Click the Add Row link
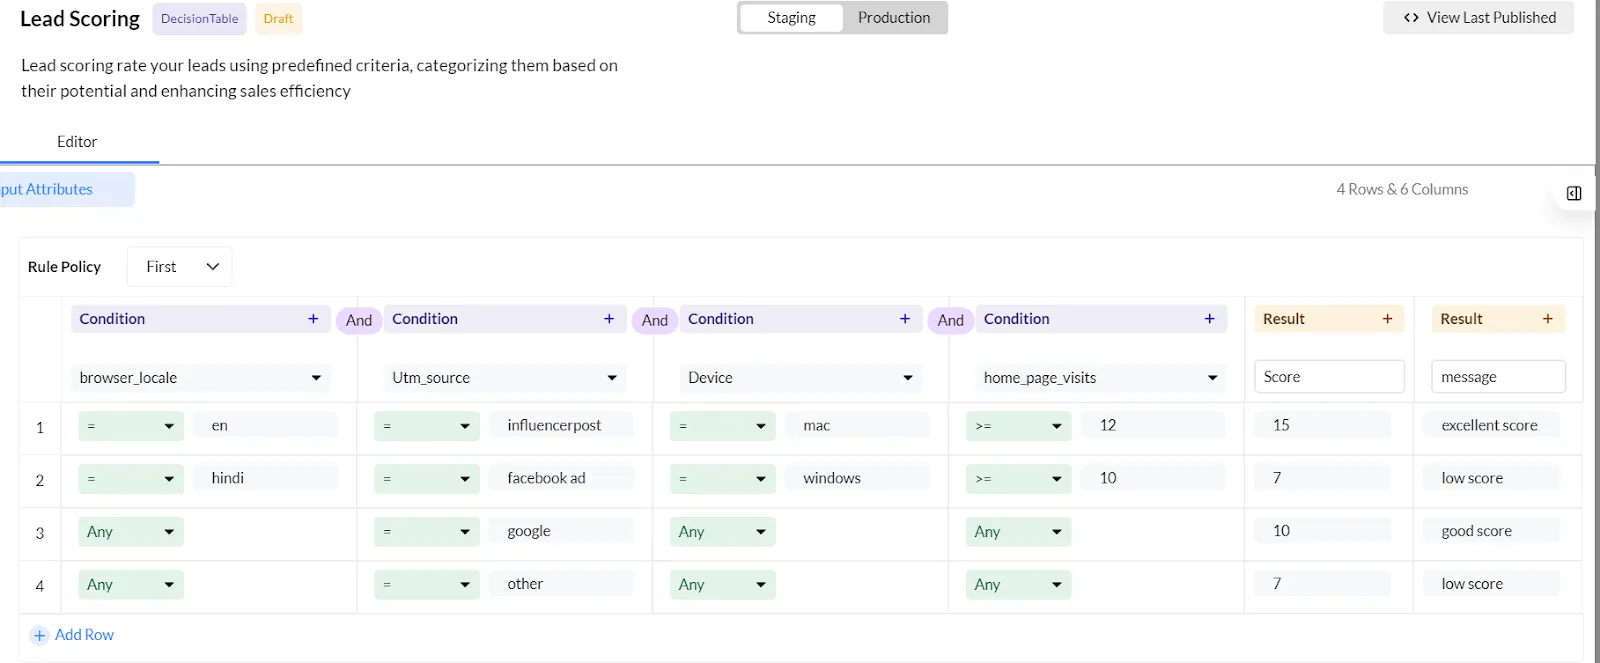Image resolution: width=1600 pixels, height=663 pixels. click(x=84, y=635)
